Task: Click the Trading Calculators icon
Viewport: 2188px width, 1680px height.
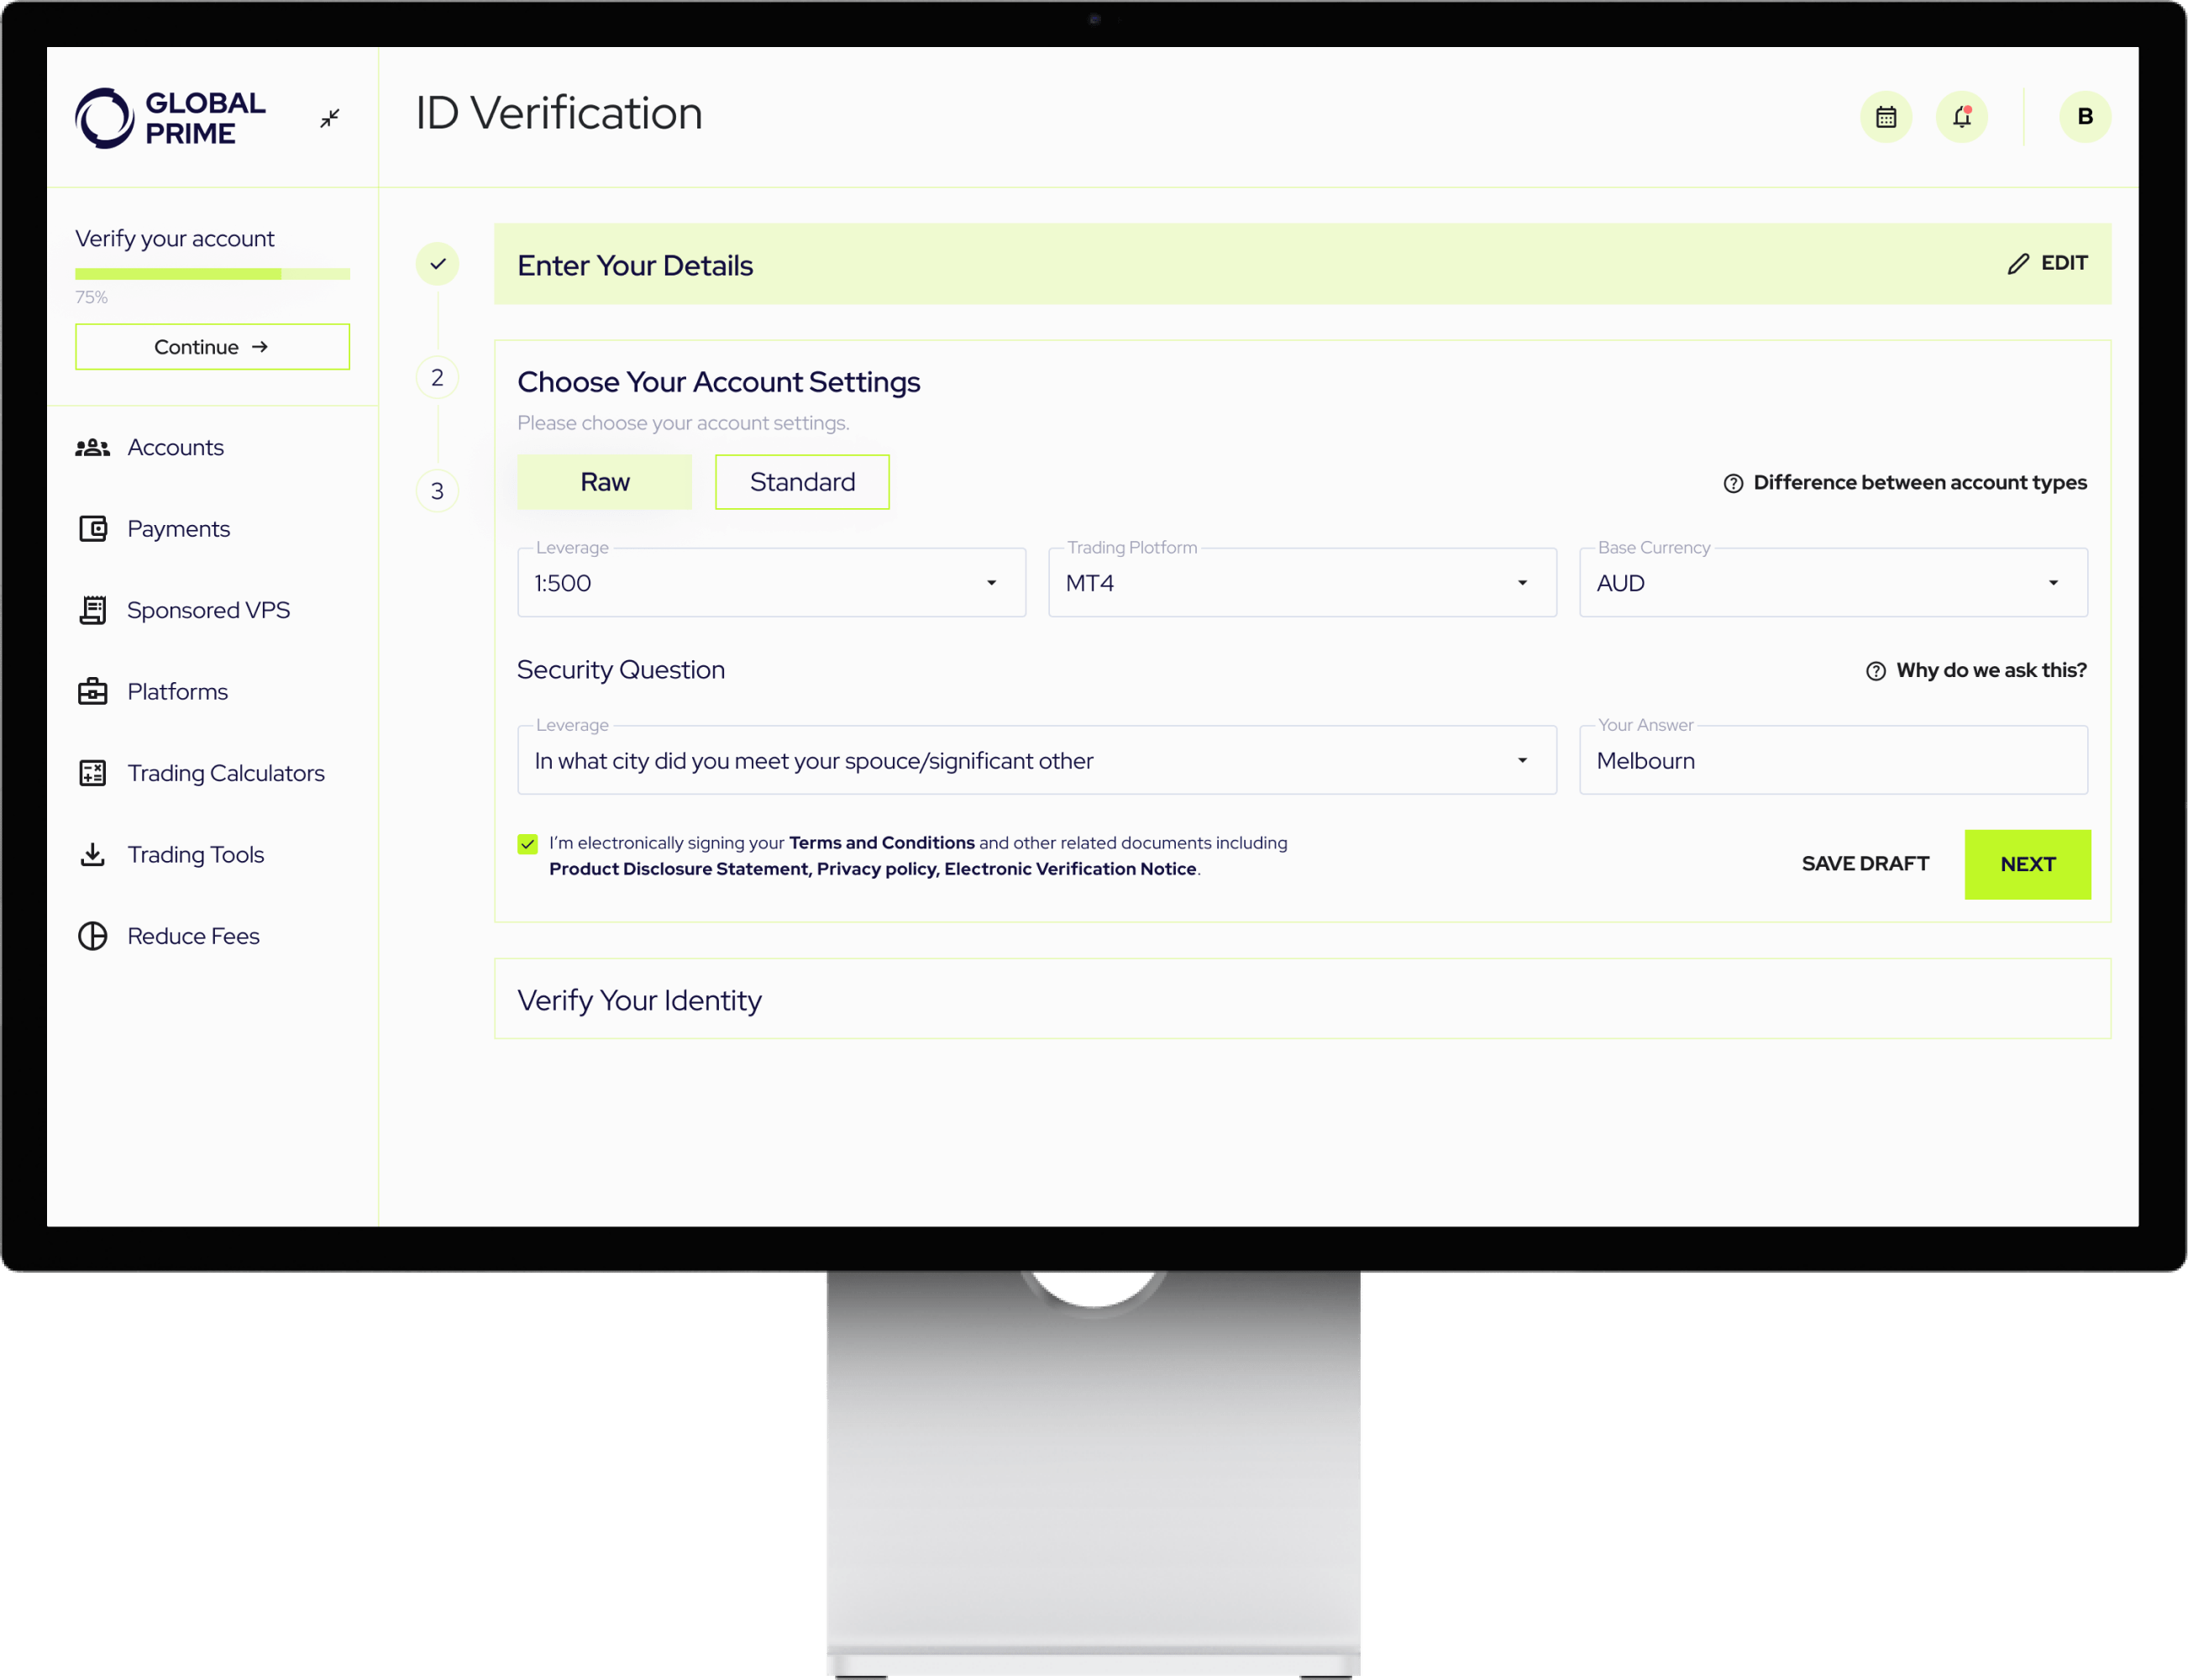Action: (x=93, y=773)
